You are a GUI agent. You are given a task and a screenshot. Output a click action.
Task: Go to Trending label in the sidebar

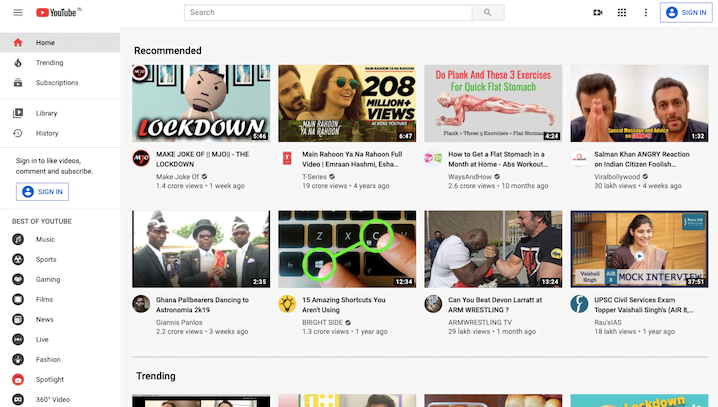click(49, 63)
